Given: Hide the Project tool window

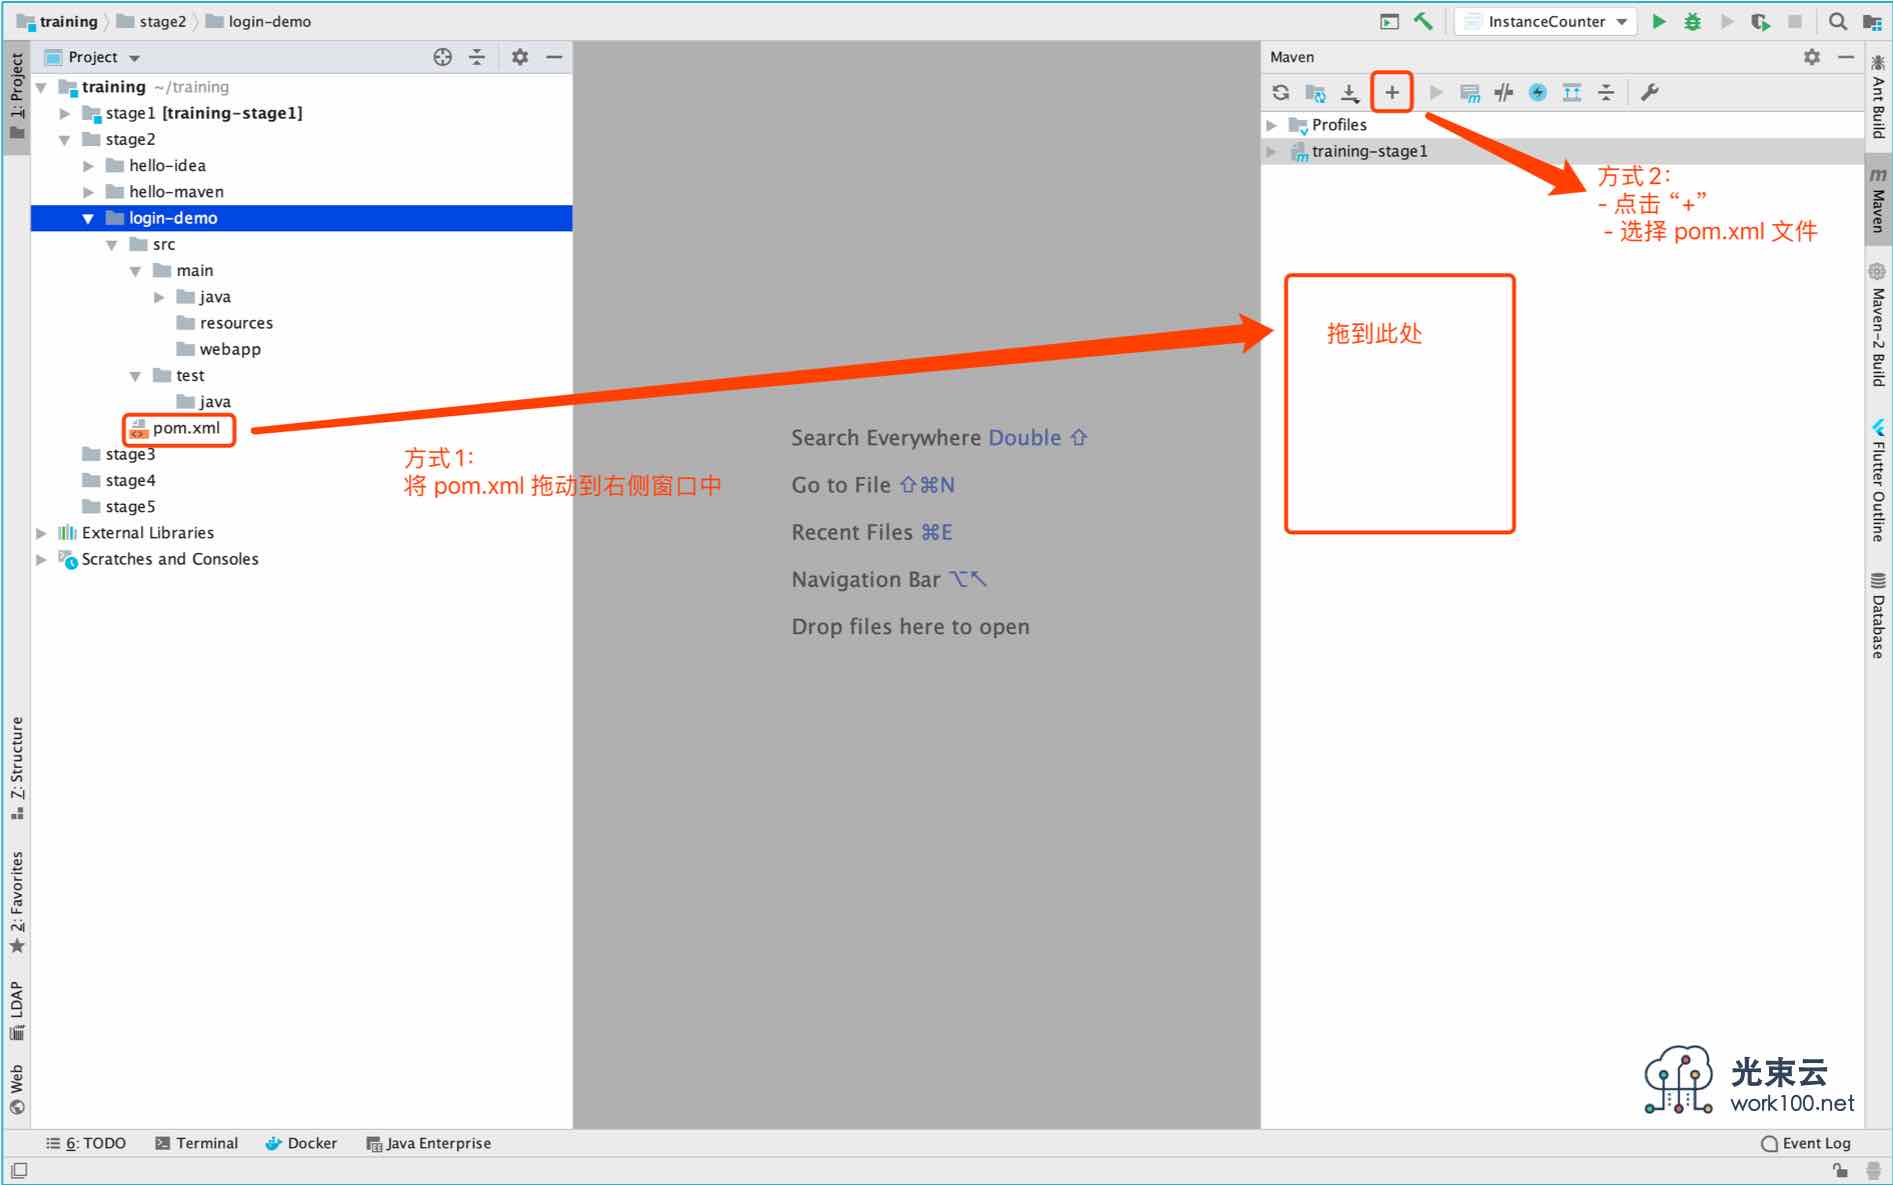Looking at the screenshot, I should (554, 57).
